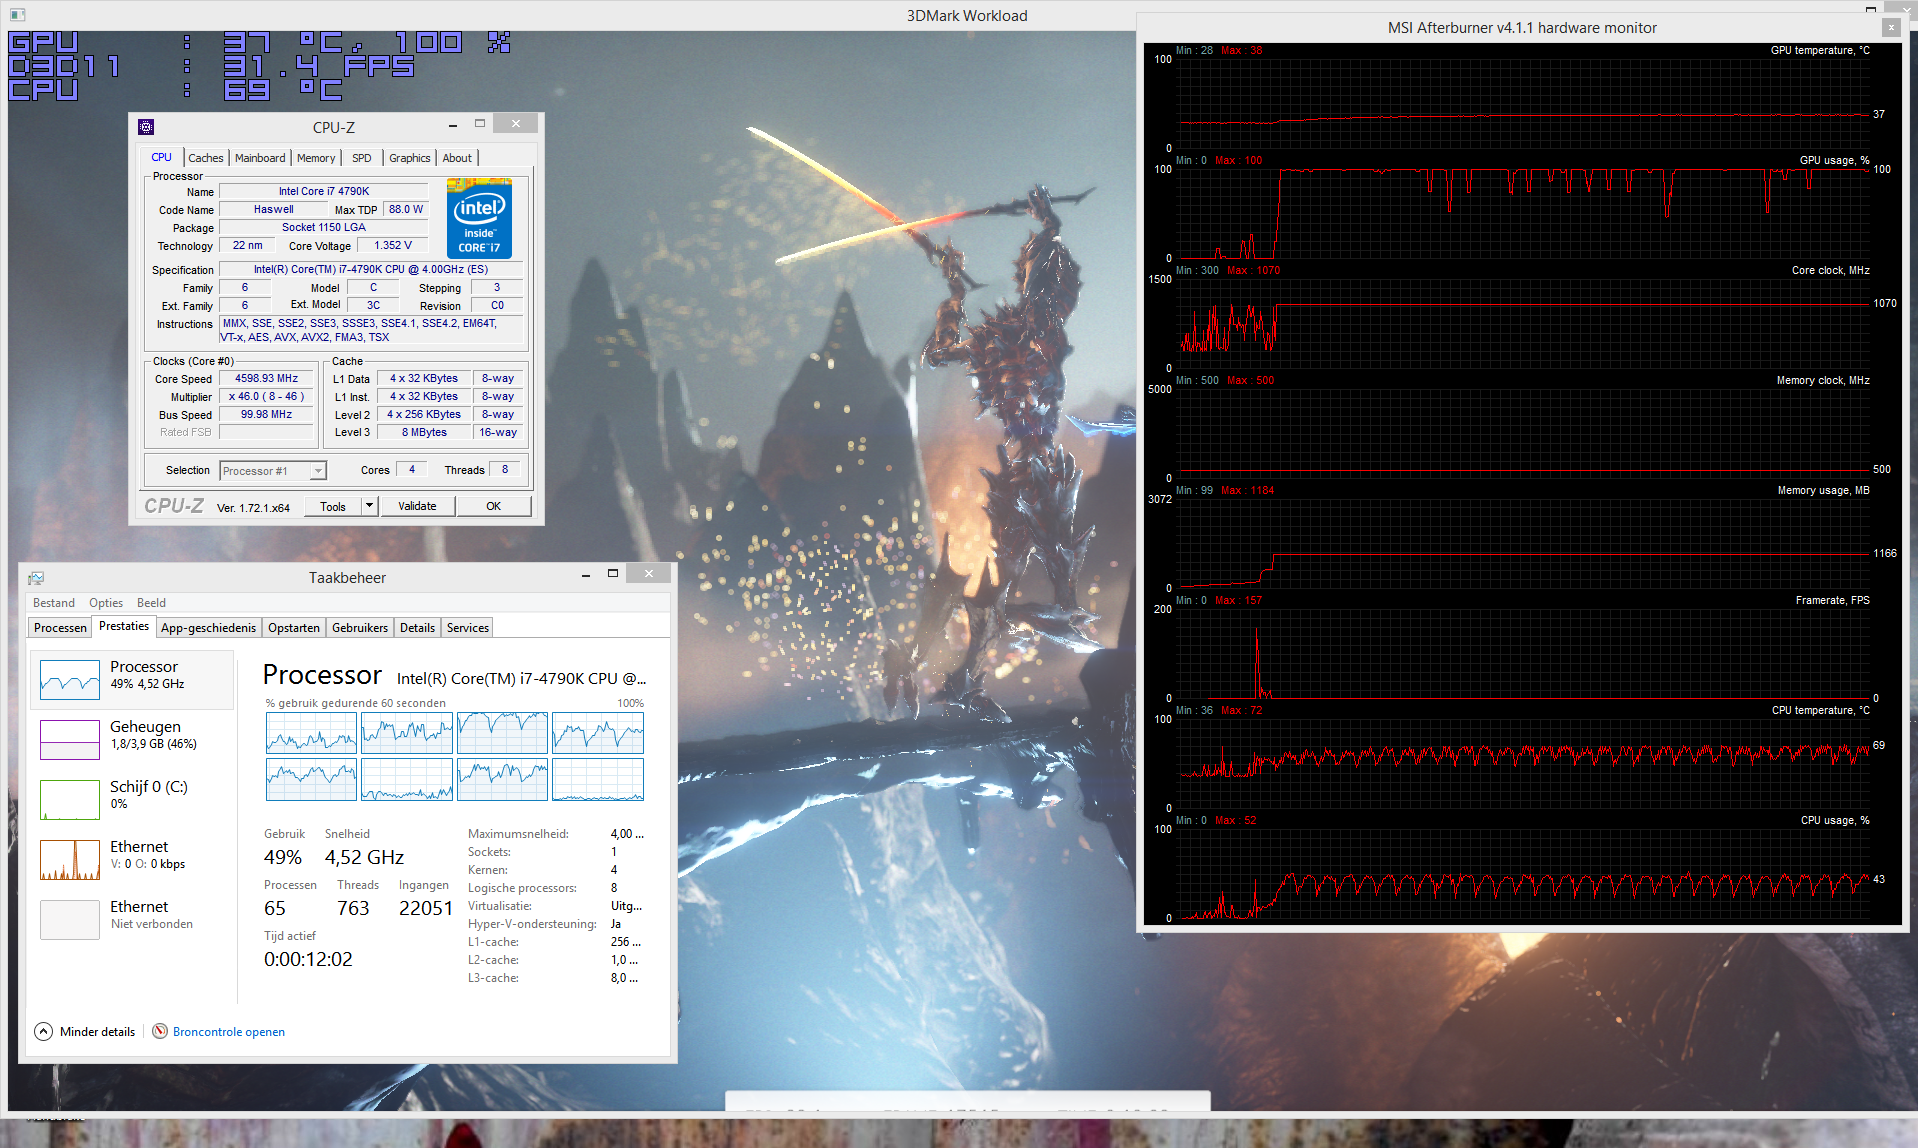Click the MSI Afterburner hardware monitor title bar

point(1522,28)
